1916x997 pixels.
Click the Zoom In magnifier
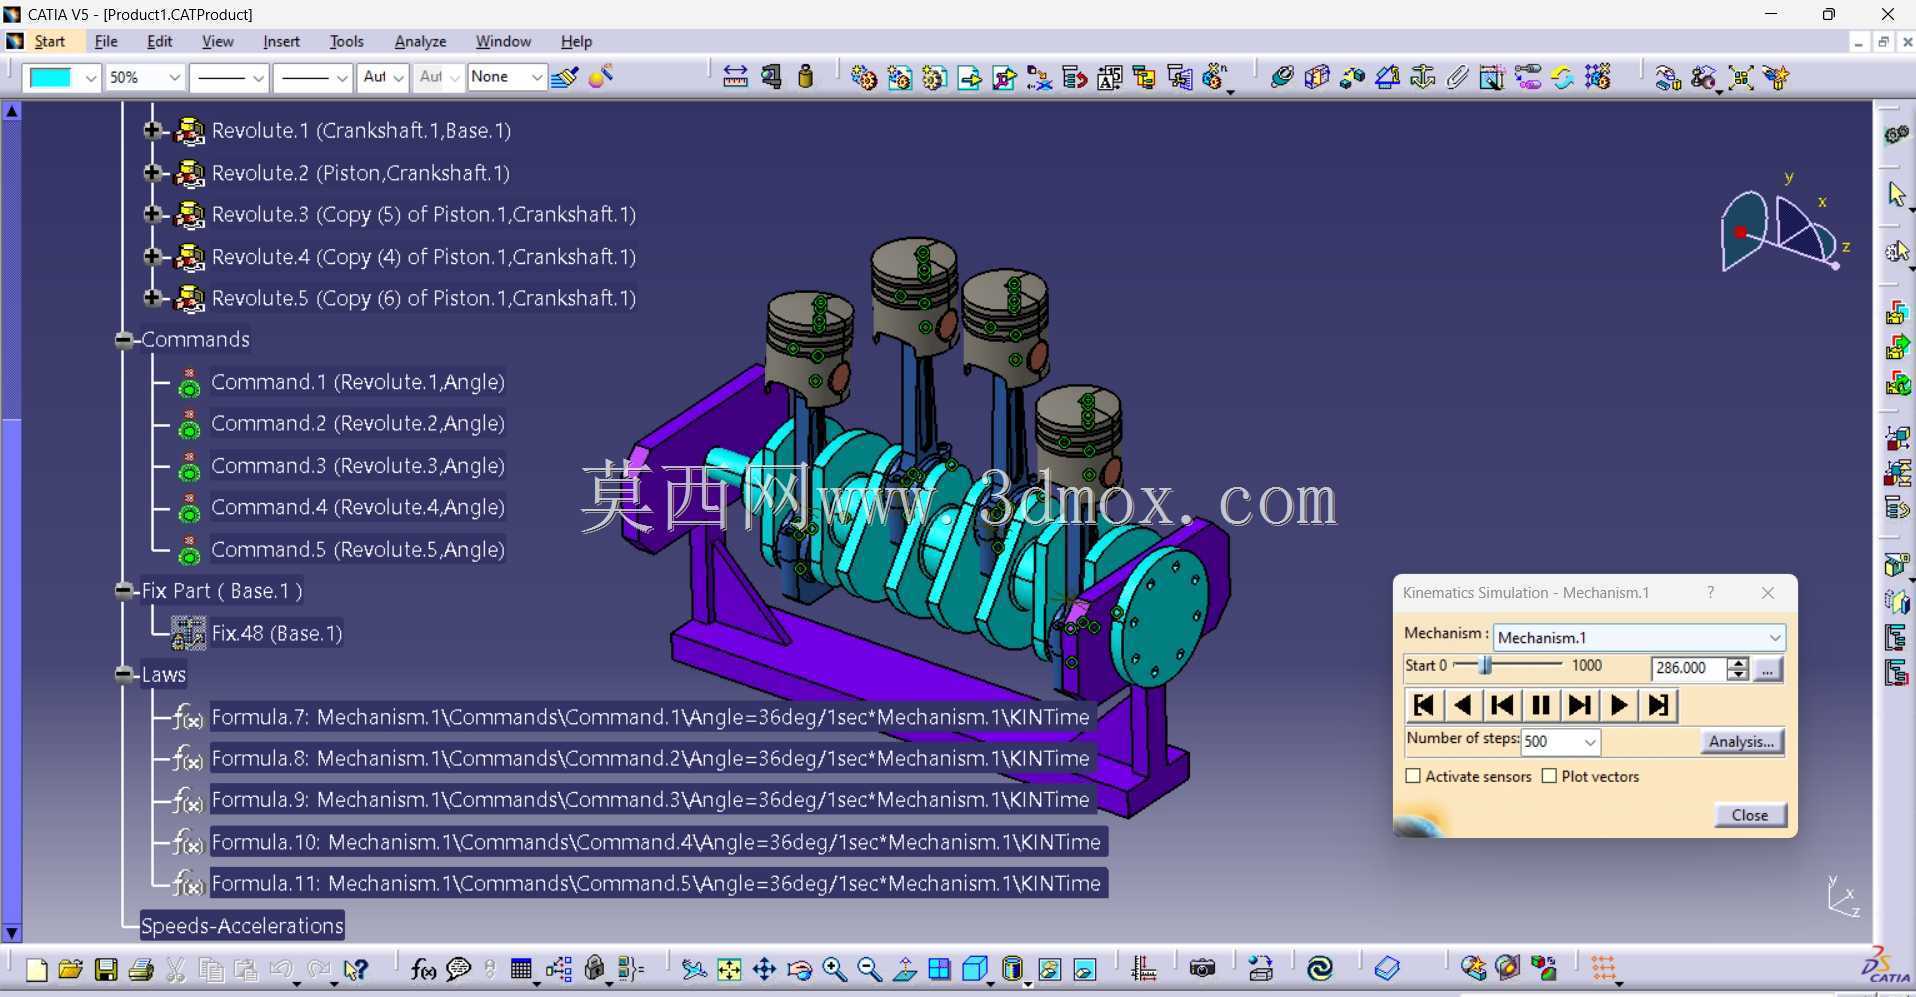point(834,969)
